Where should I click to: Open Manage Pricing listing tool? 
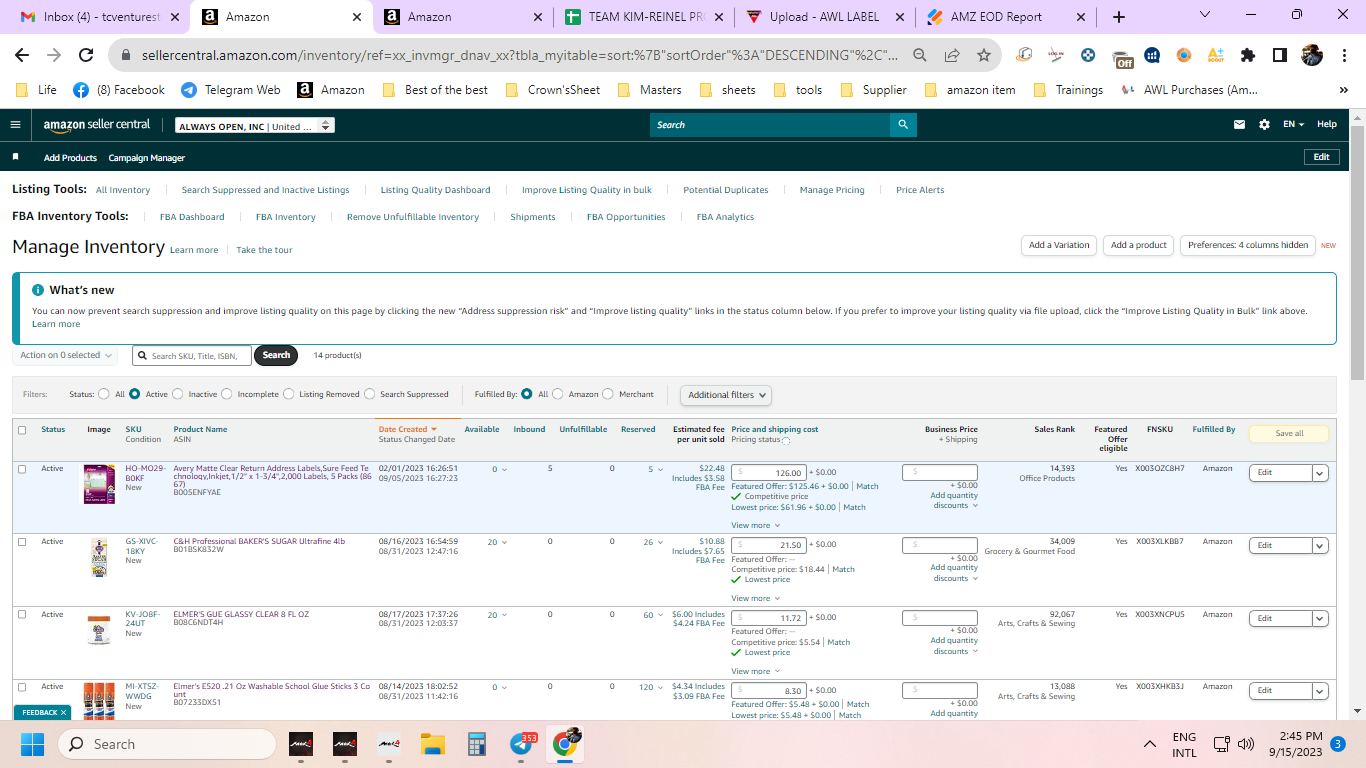(x=832, y=190)
